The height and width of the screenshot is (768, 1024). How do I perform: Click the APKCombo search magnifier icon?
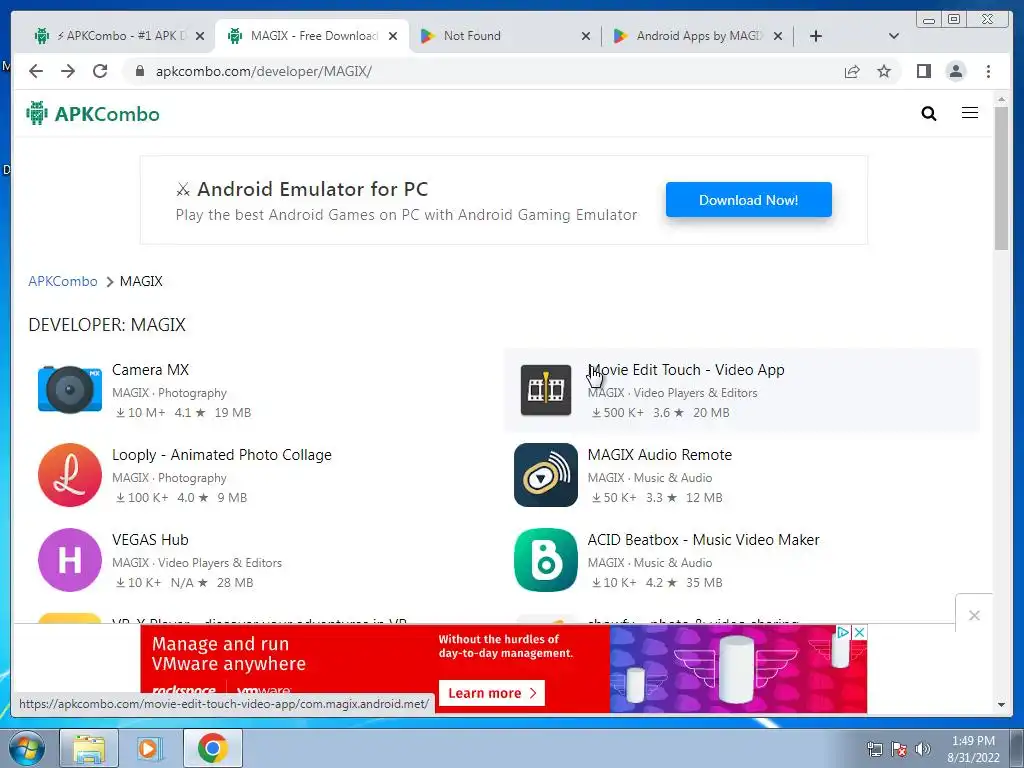point(929,114)
